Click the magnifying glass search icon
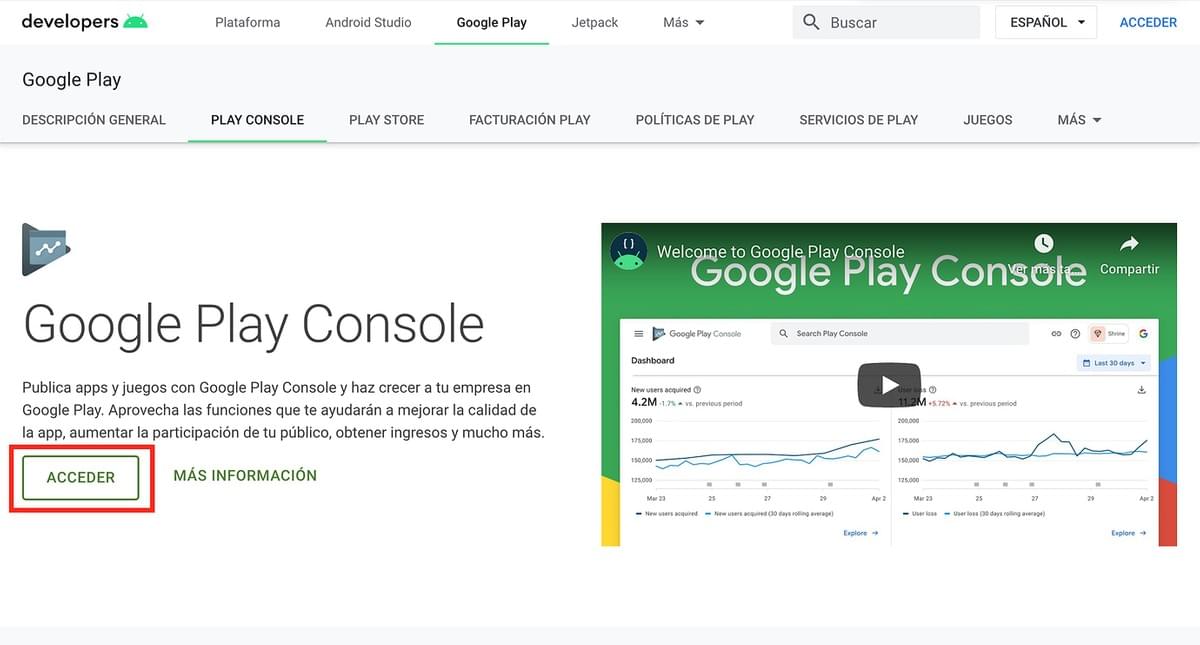The height and width of the screenshot is (645, 1200). pyautogui.click(x=812, y=22)
